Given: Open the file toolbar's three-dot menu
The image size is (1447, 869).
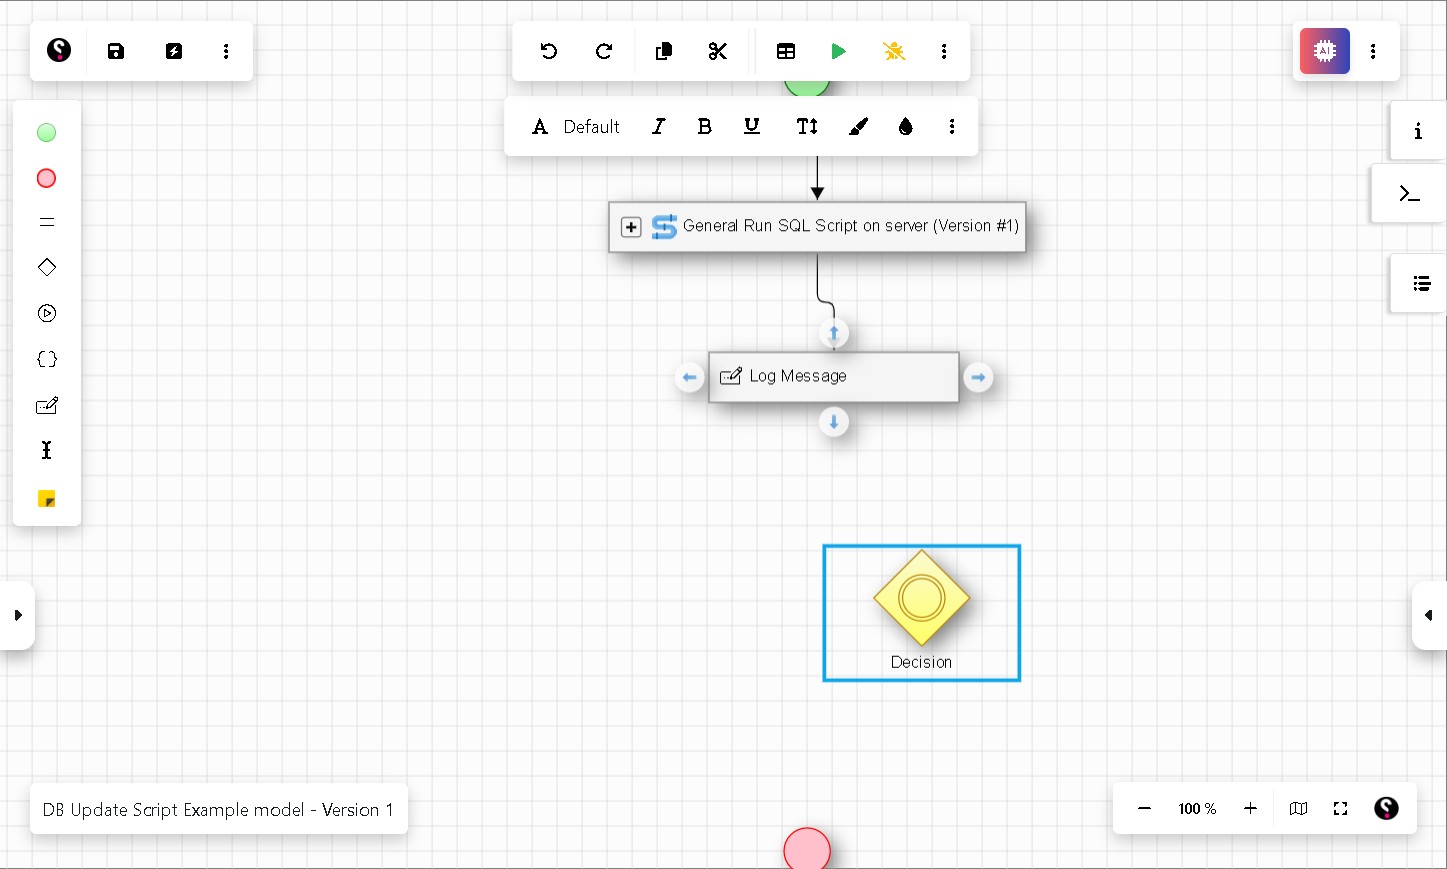Looking at the screenshot, I should click(226, 51).
